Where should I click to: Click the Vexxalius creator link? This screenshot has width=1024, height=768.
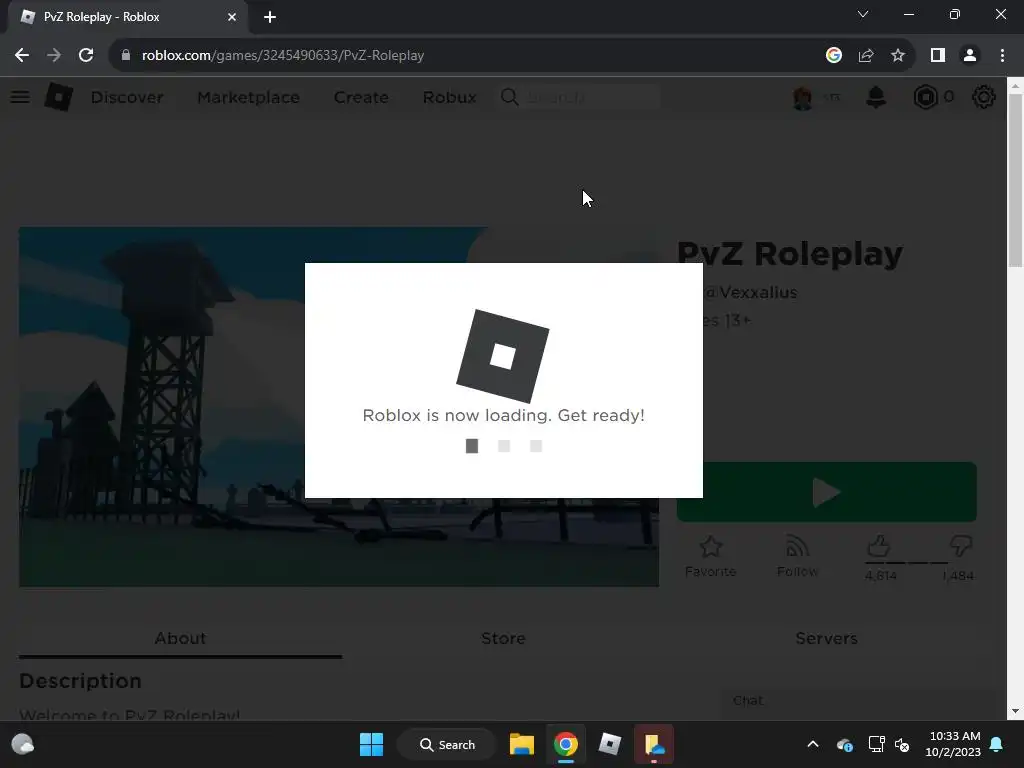point(752,292)
